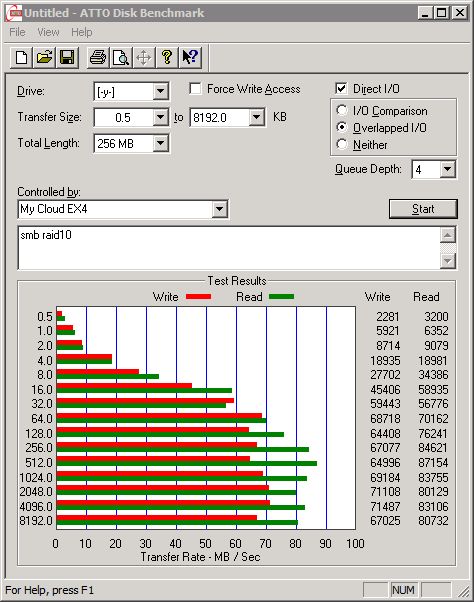Click the New document toolbar icon
This screenshot has height=602, width=474.
coord(21,58)
